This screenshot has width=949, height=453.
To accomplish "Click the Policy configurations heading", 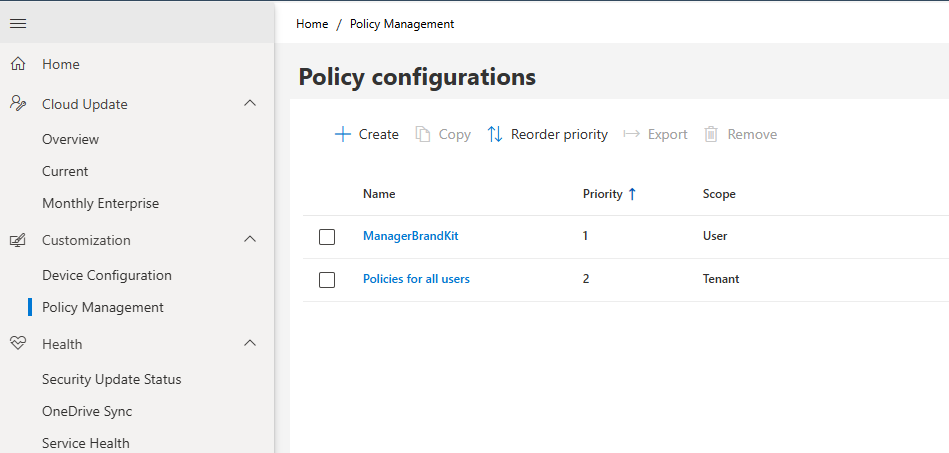I will point(417,78).
